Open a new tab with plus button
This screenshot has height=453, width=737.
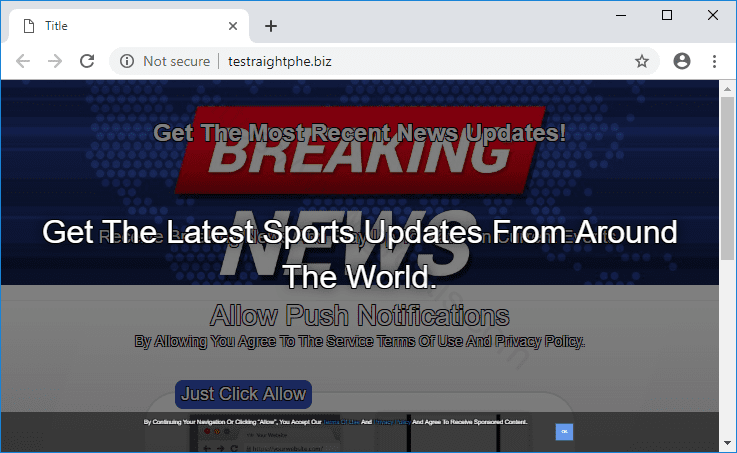click(x=270, y=26)
